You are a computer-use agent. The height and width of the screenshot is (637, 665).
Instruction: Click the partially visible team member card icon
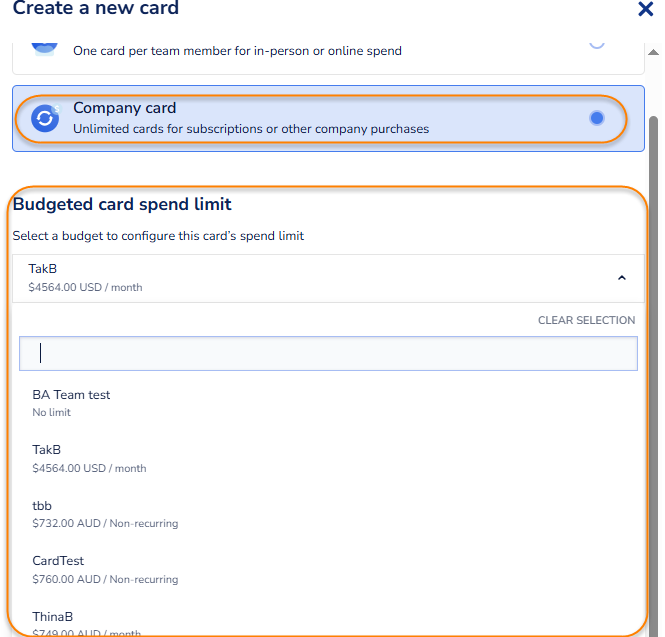[x=45, y=45]
